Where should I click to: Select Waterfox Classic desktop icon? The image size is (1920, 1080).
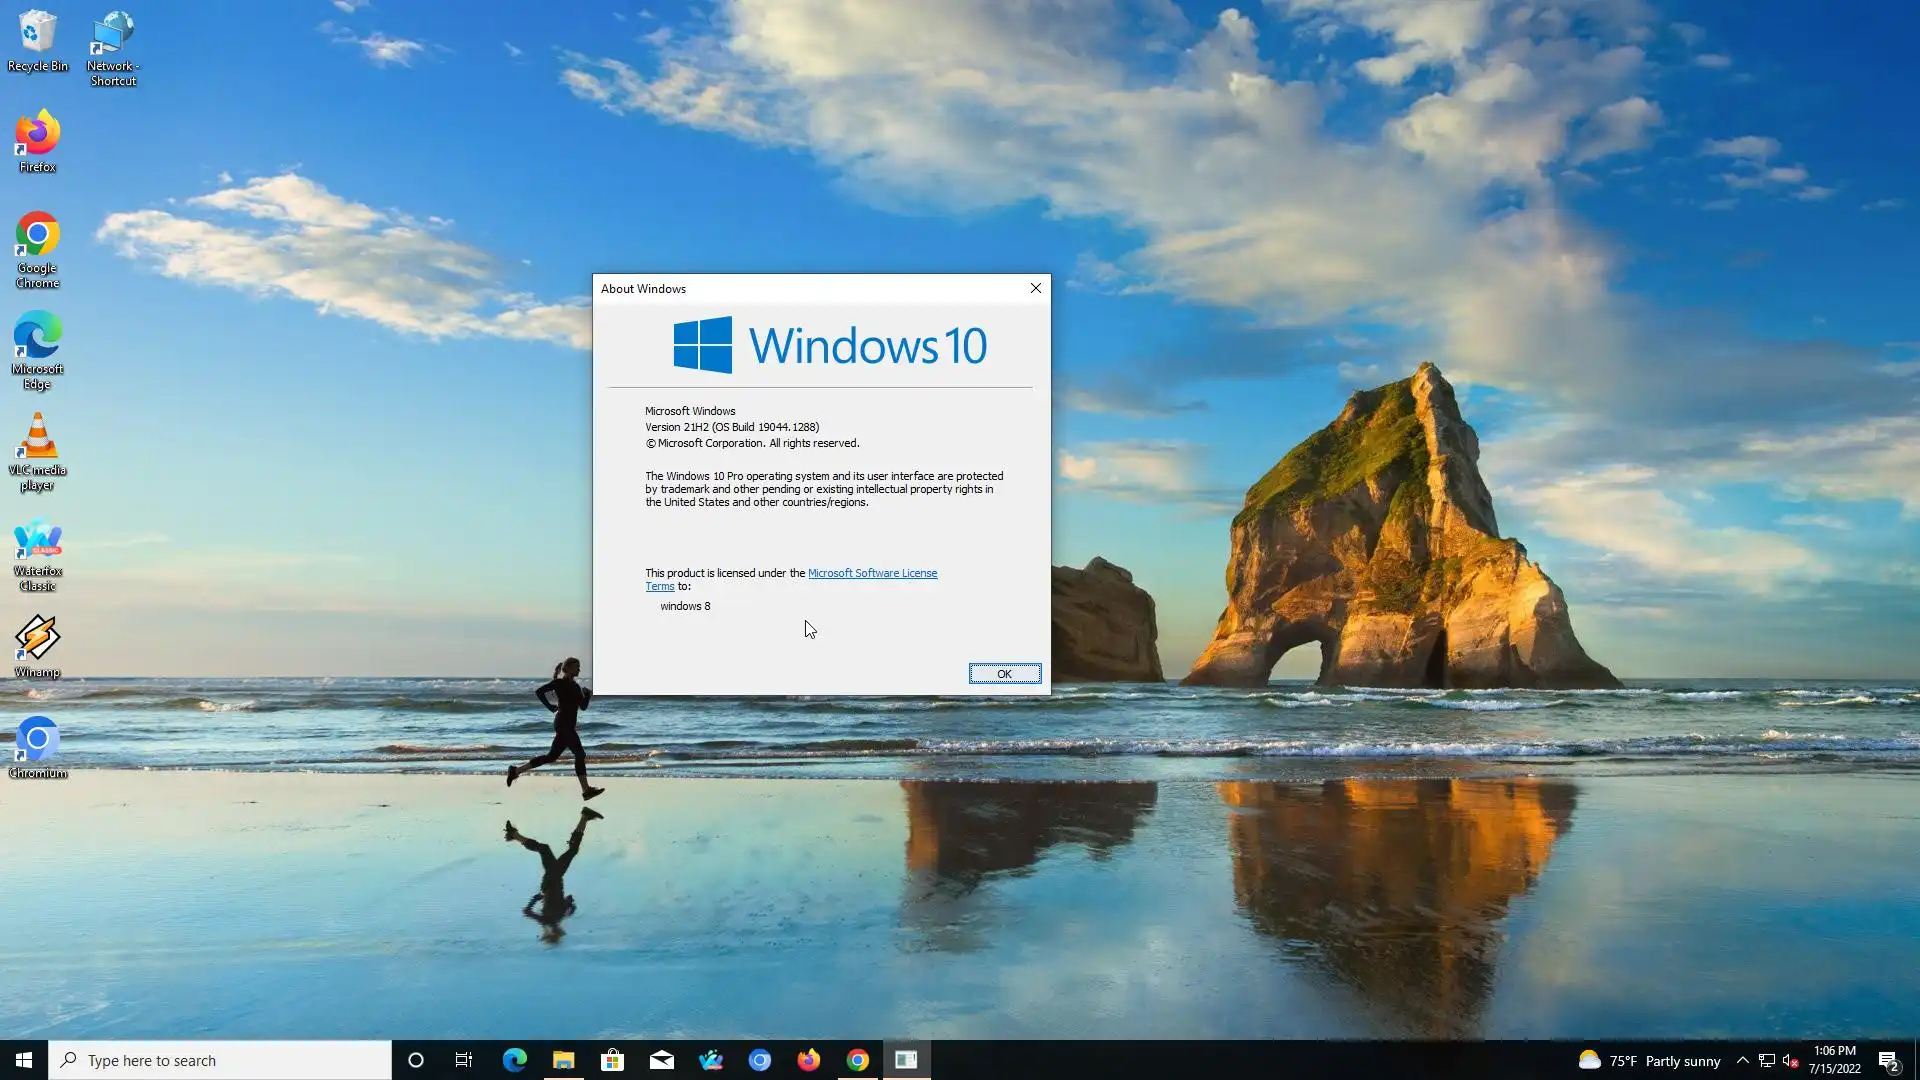click(37, 552)
